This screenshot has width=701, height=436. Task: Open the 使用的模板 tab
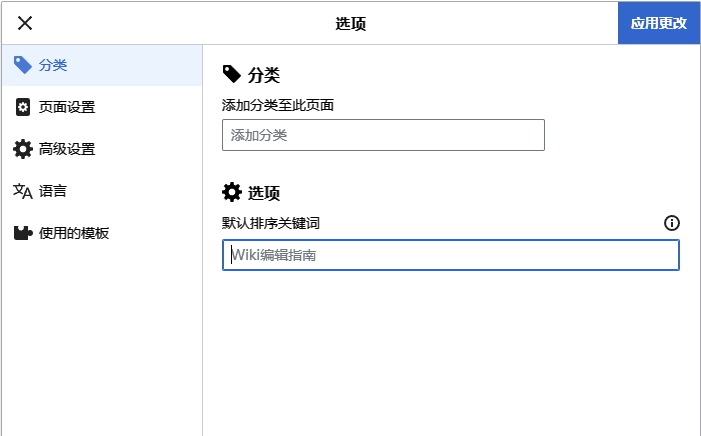pos(74,233)
